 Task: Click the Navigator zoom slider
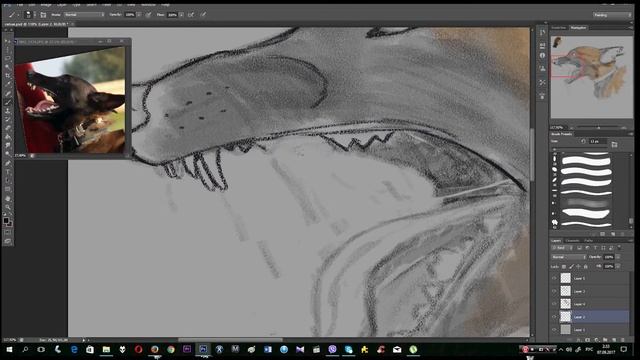tap(598, 128)
